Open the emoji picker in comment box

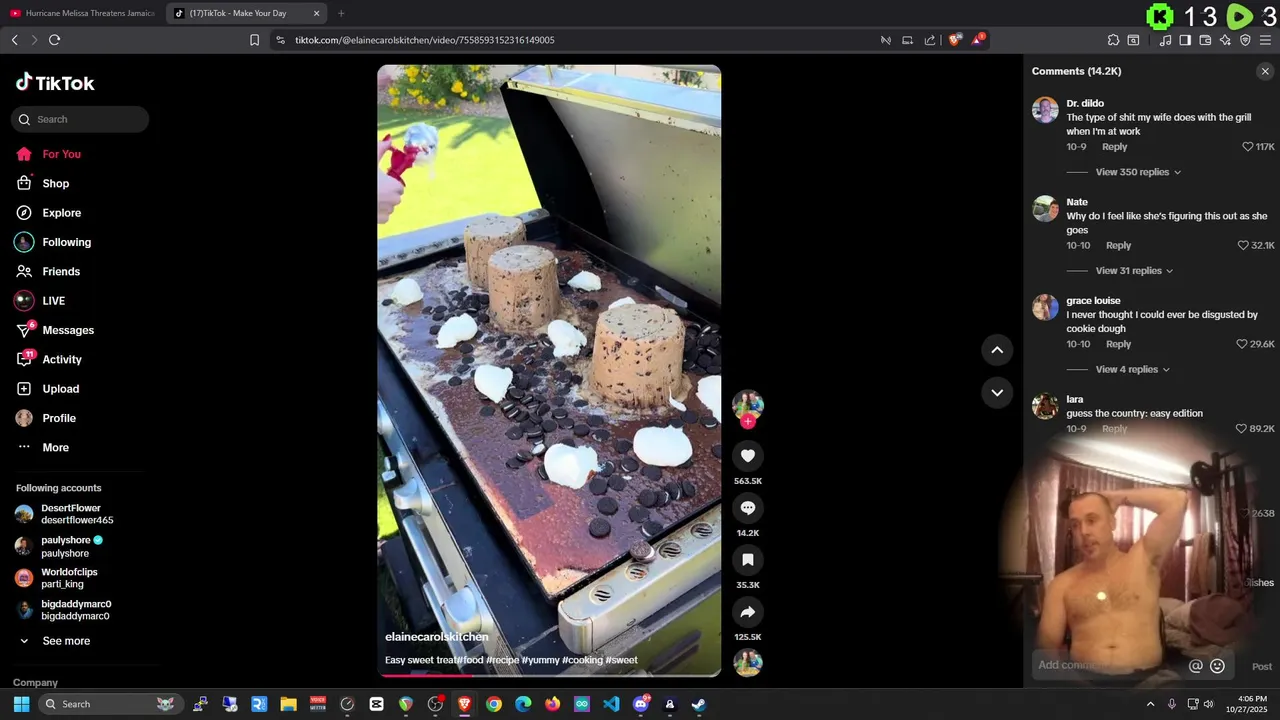pos(1217,666)
